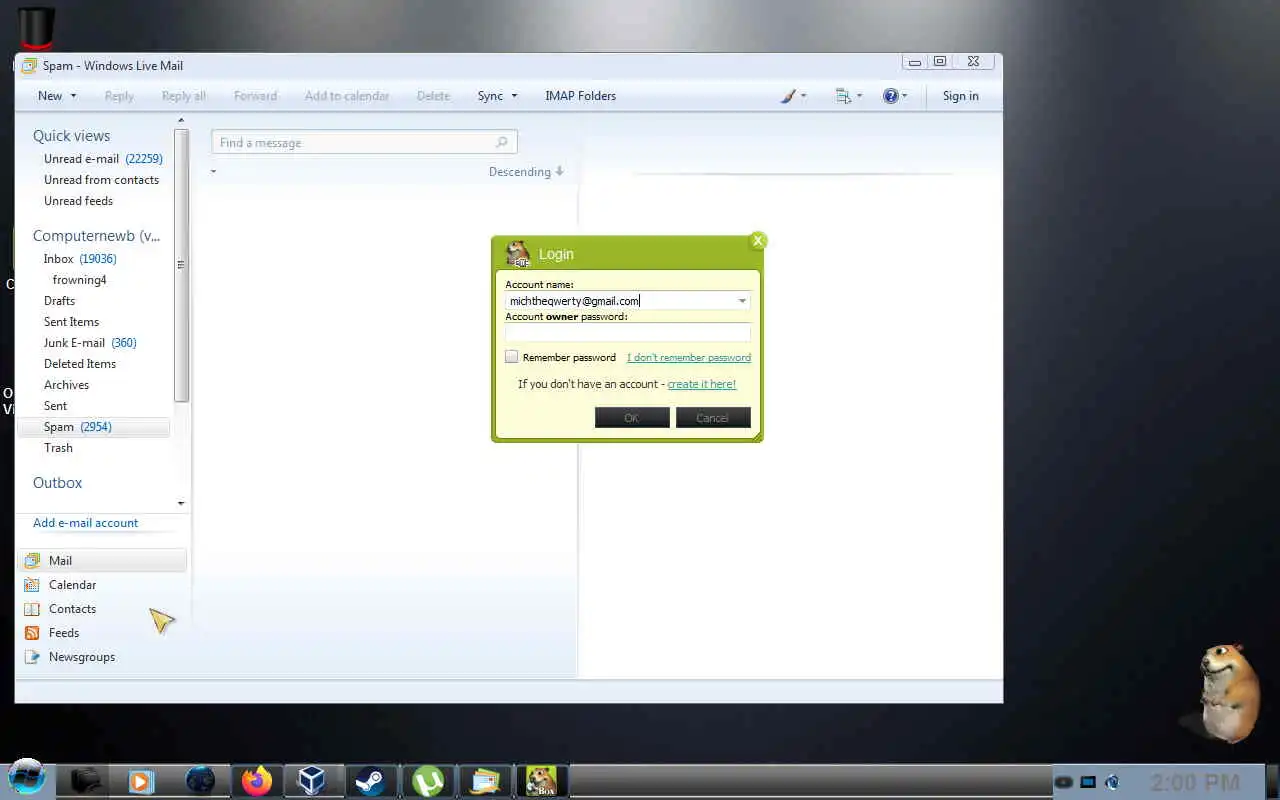The height and width of the screenshot is (800, 1280).
Task: Select the Hamster Box taskbar button
Action: coord(541,780)
